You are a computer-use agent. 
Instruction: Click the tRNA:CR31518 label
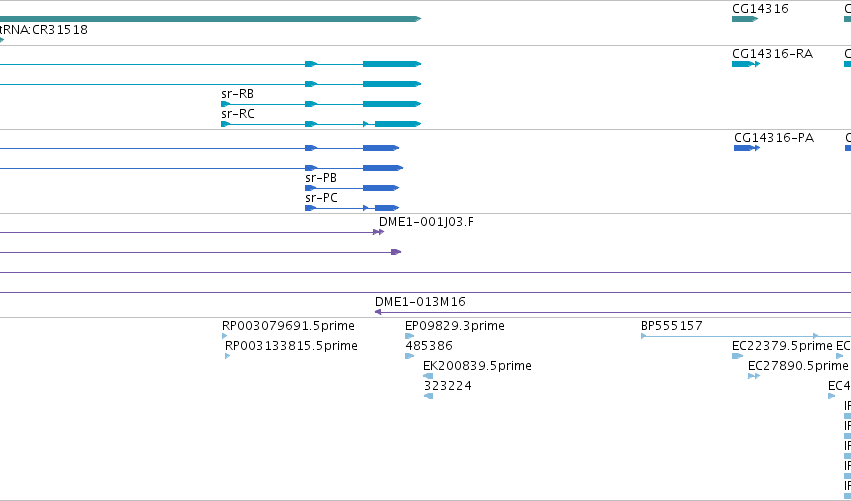coord(43,30)
